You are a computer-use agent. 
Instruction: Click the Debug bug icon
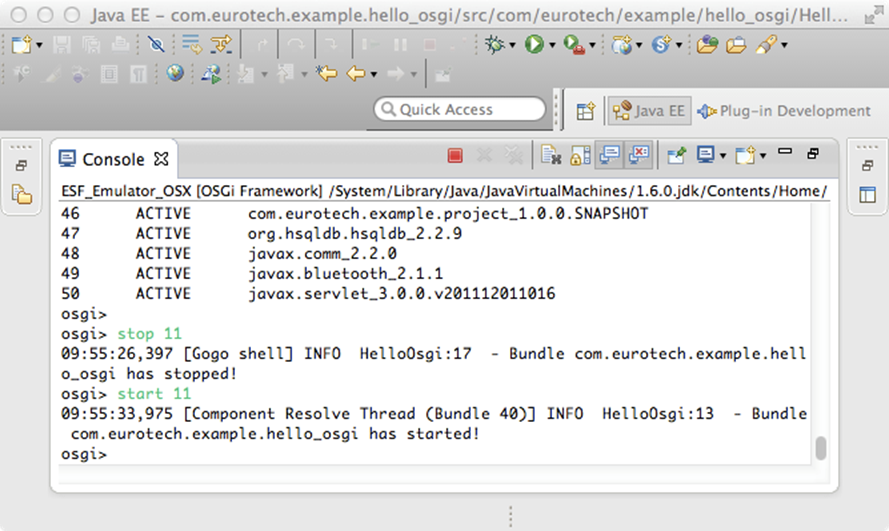tap(494, 44)
